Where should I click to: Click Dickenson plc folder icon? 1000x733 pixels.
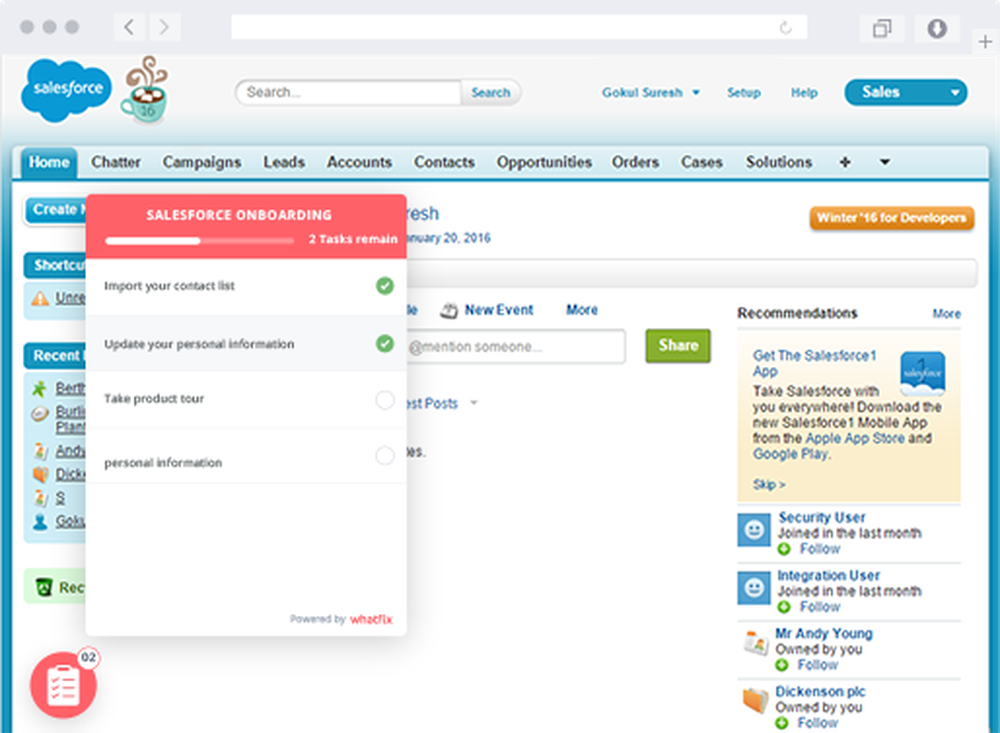(x=756, y=700)
